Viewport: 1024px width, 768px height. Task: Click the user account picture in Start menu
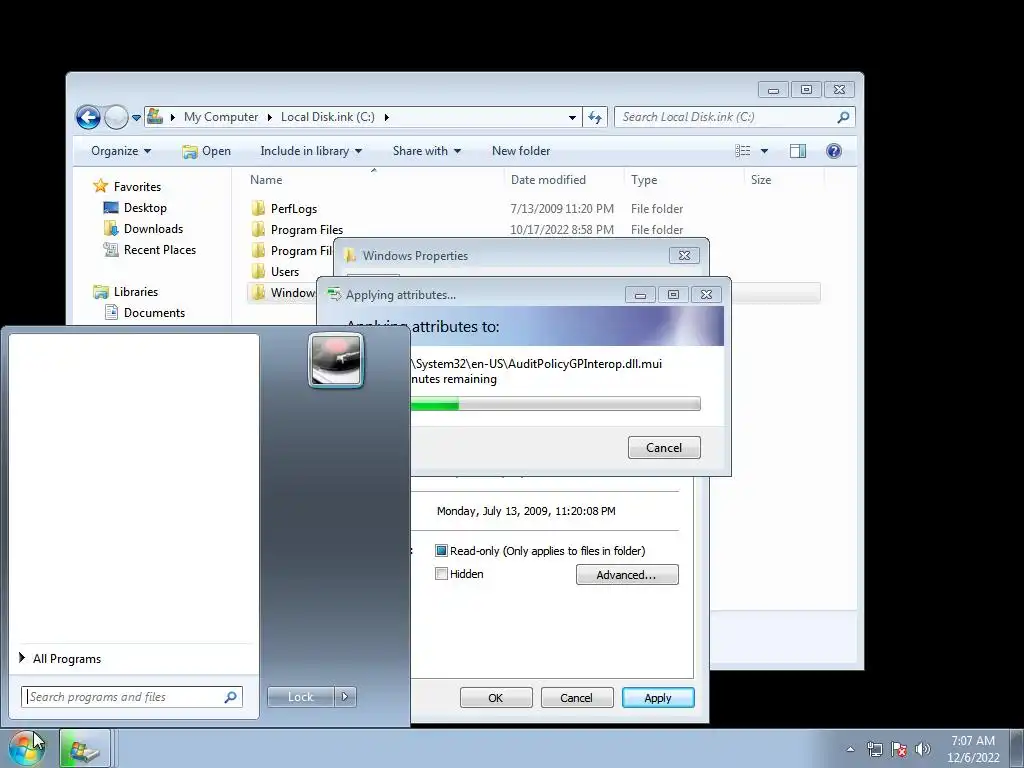[336, 360]
